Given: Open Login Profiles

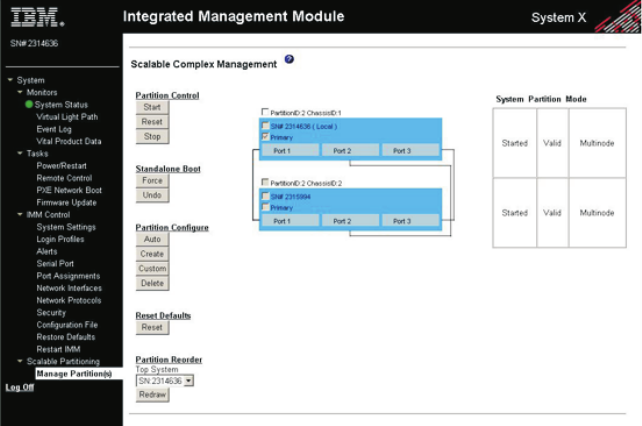Looking at the screenshot, I should tap(60, 239).
